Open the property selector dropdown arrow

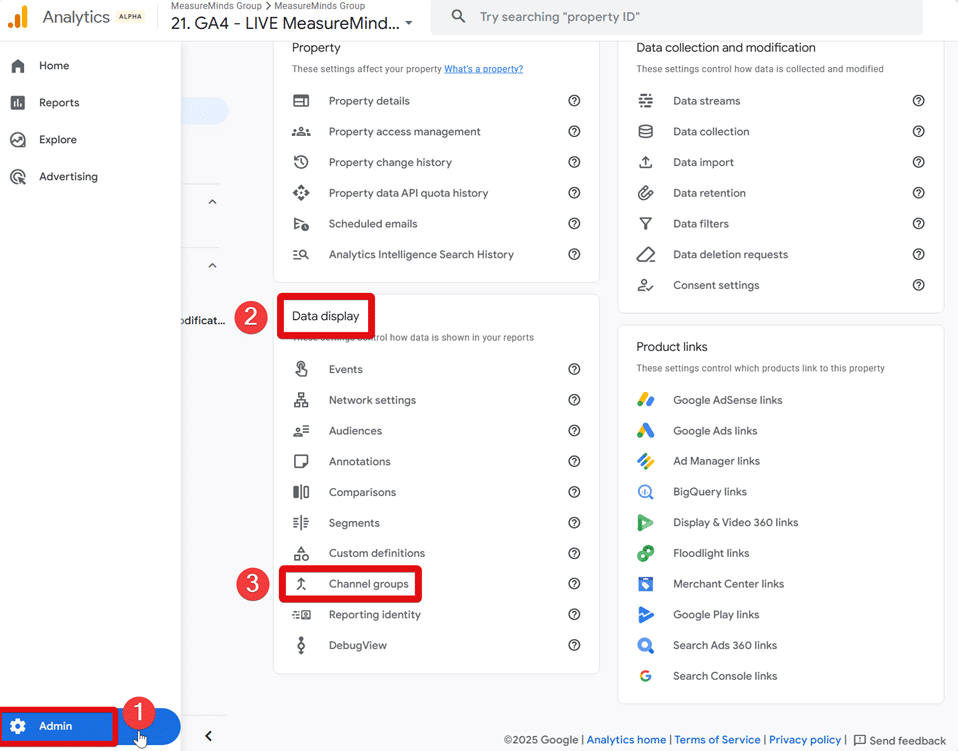(x=409, y=23)
